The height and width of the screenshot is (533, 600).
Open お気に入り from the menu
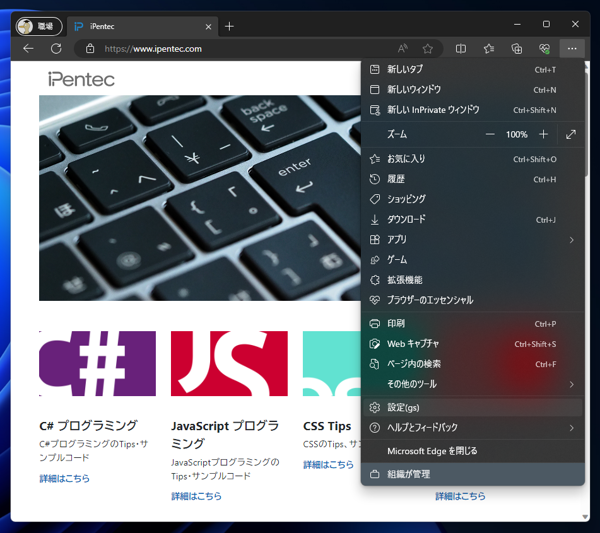(473, 159)
